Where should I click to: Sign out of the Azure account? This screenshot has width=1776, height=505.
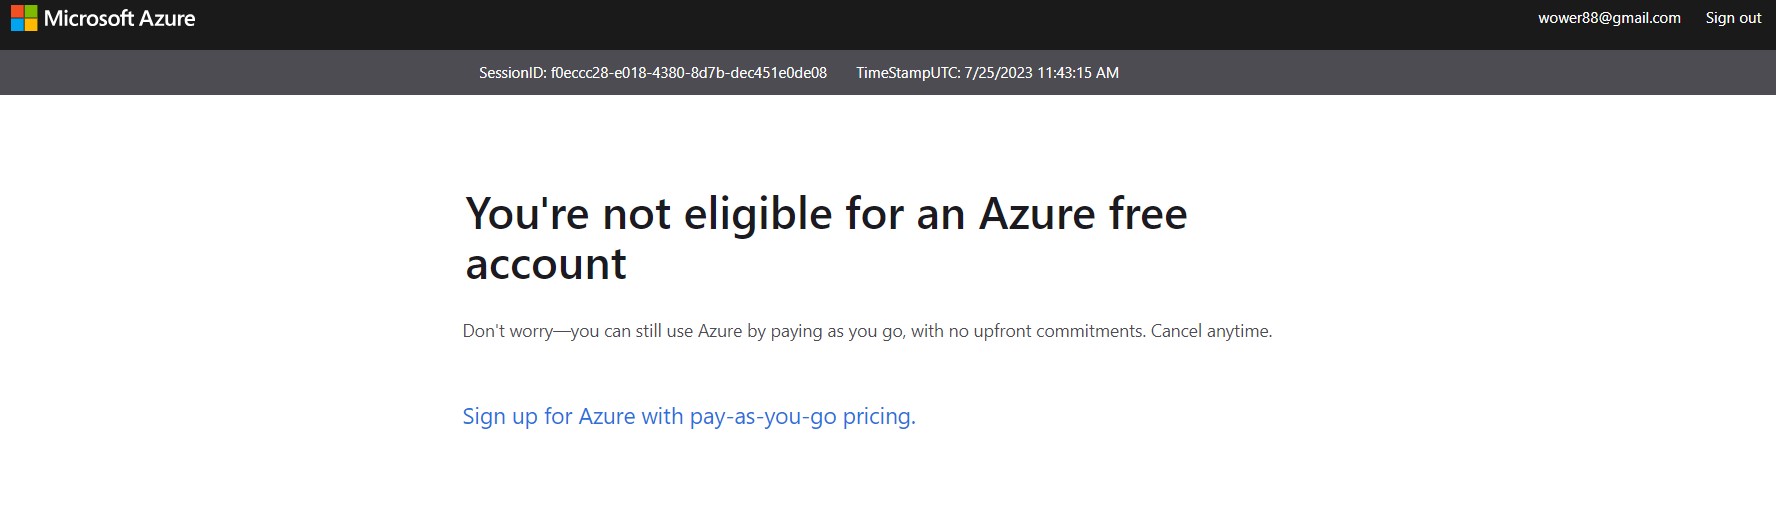(1733, 18)
